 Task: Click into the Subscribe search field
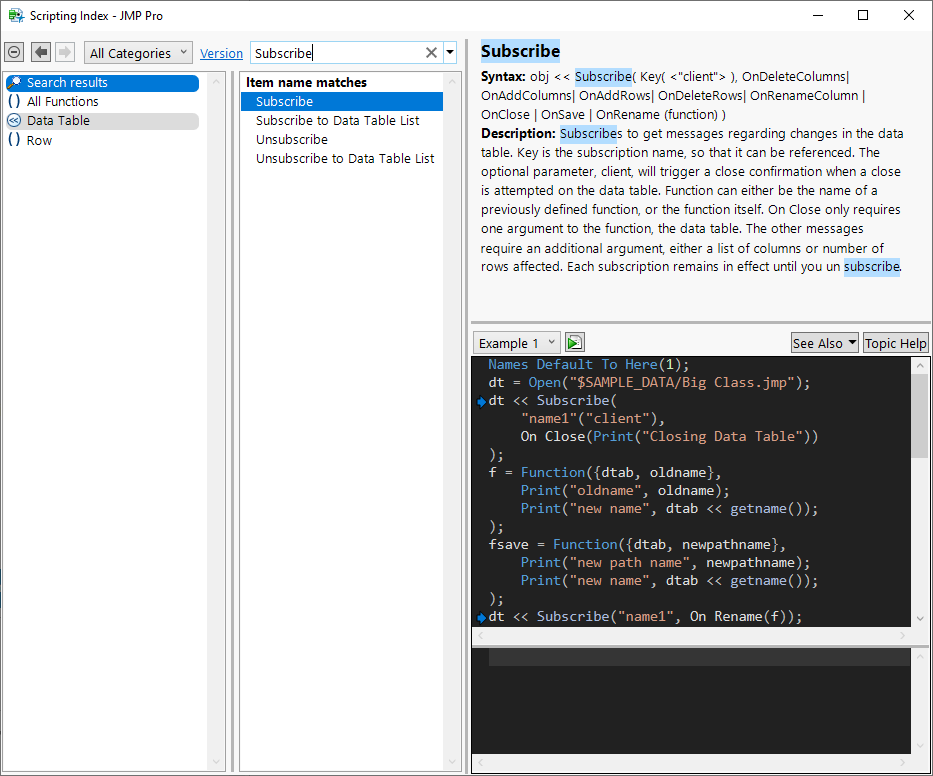point(335,53)
